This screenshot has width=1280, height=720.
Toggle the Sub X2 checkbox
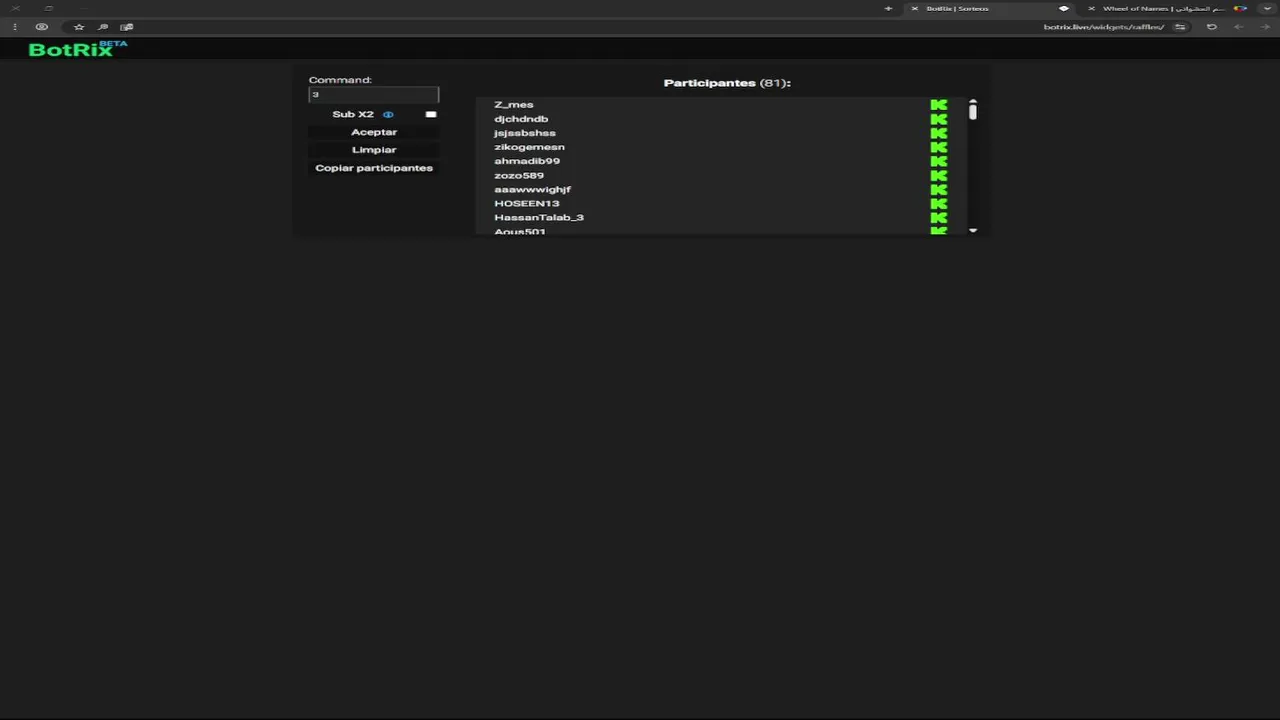[x=431, y=114]
